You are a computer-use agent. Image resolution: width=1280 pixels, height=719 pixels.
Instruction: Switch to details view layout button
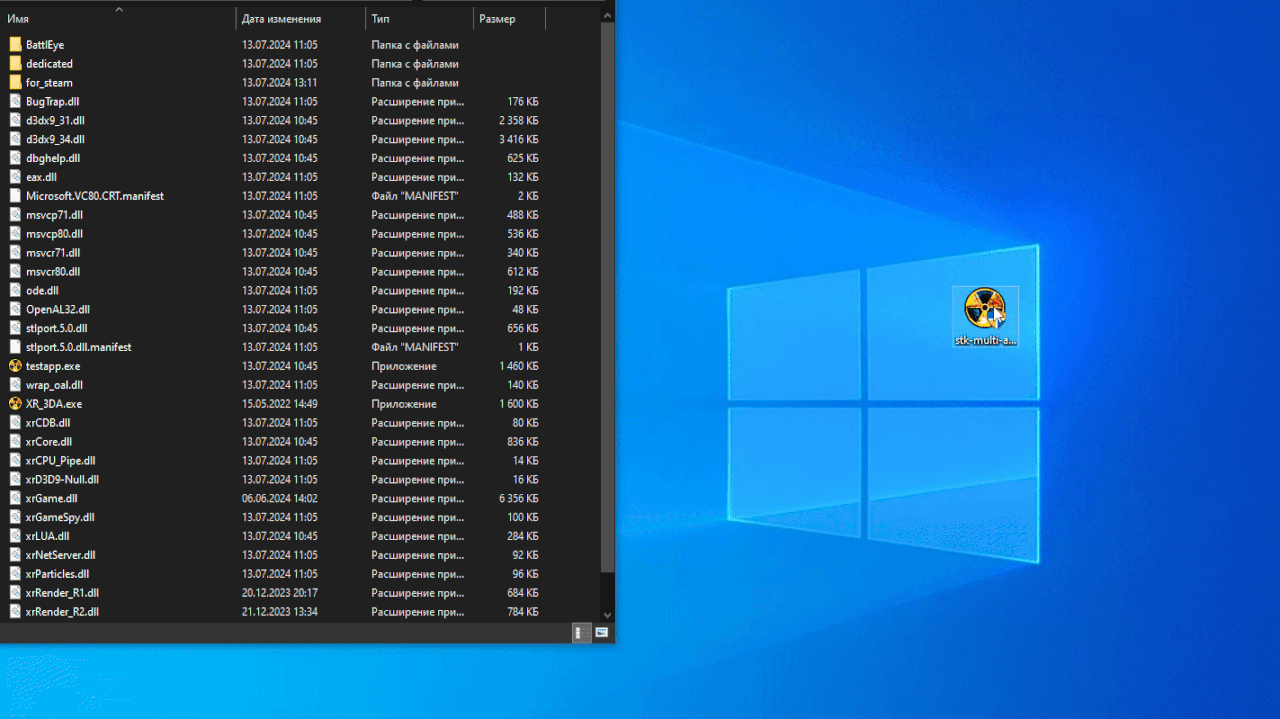[582, 633]
